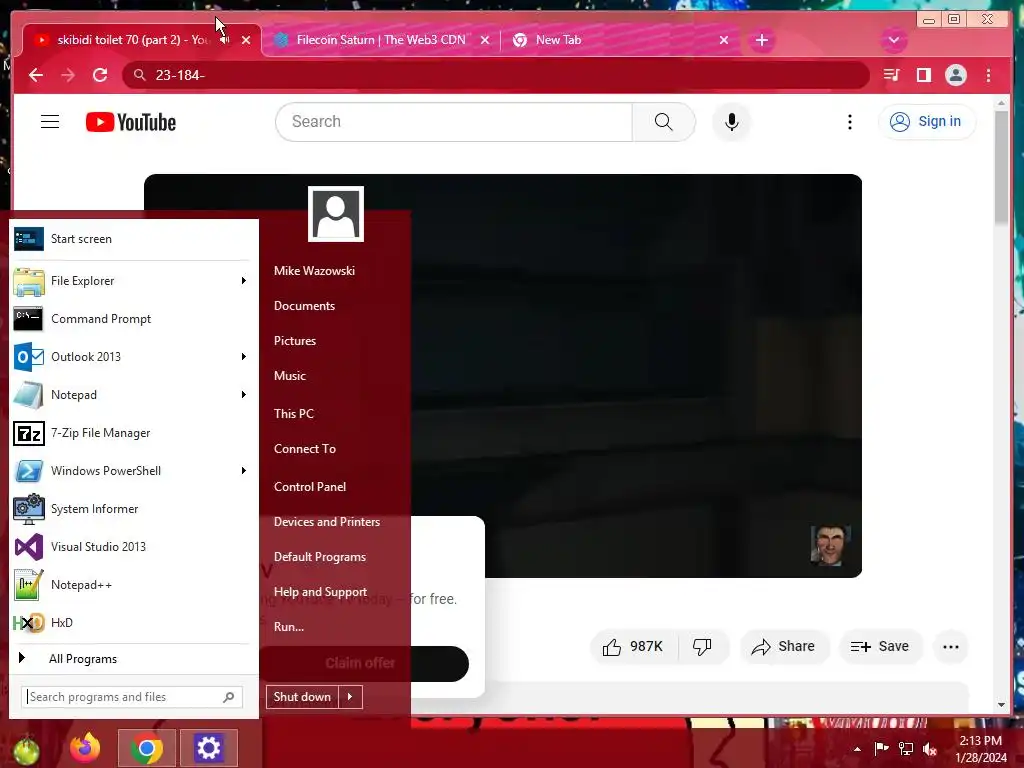Open the tab search dropdown chevron
The height and width of the screenshot is (768, 1024).
pyautogui.click(x=893, y=40)
